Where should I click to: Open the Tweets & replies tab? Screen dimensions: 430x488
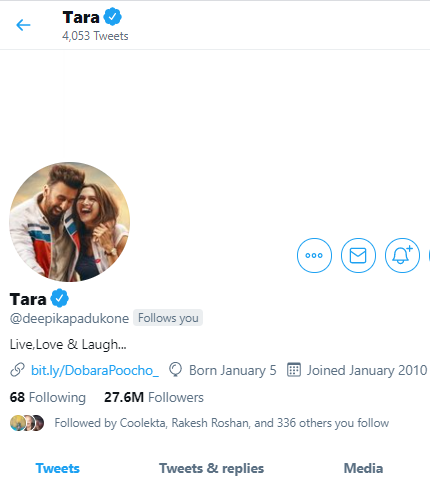(x=211, y=468)
